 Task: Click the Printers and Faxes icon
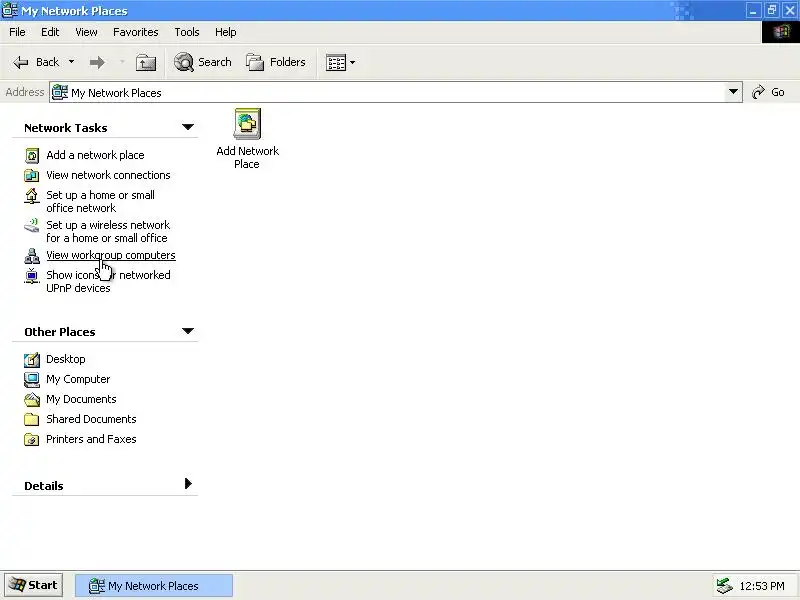coord(32,439)
